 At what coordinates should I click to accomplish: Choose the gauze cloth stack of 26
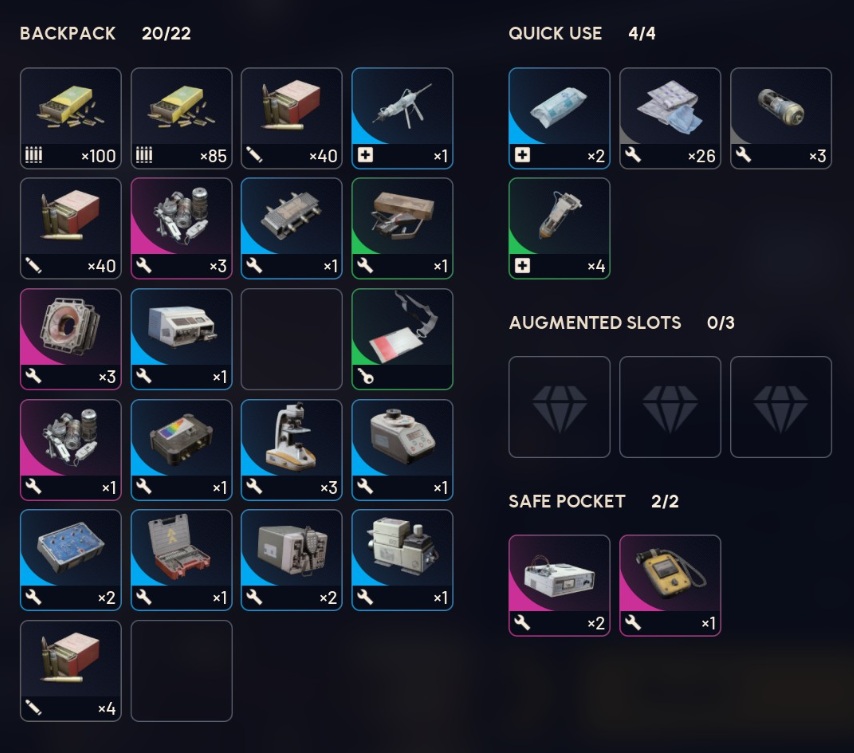click(670, 118)
